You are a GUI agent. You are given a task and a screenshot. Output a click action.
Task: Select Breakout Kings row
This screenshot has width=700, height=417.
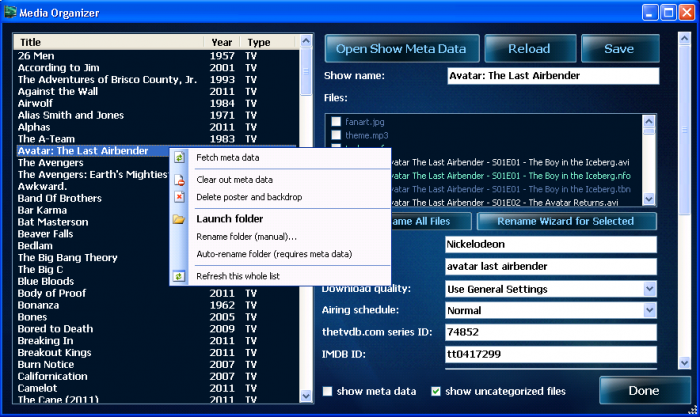tap(156, 353)
